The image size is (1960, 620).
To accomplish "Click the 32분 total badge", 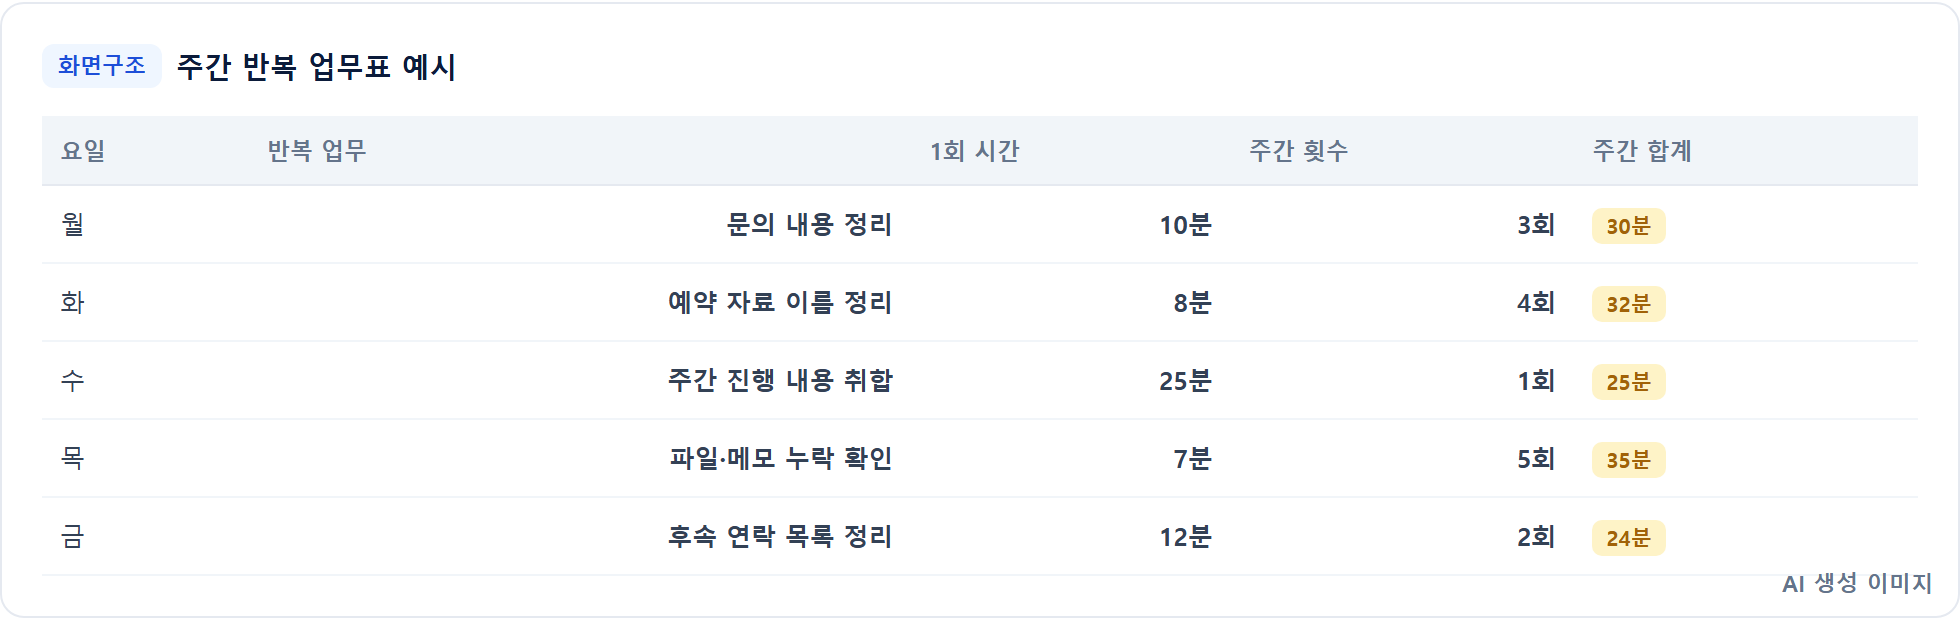I will point(1628,304).
